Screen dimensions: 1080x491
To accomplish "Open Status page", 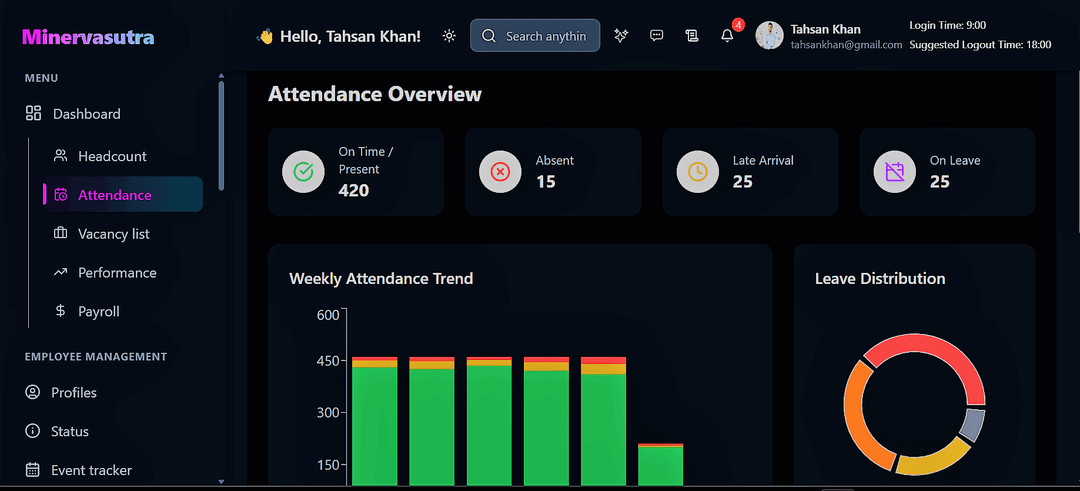I will pos(70,432).
